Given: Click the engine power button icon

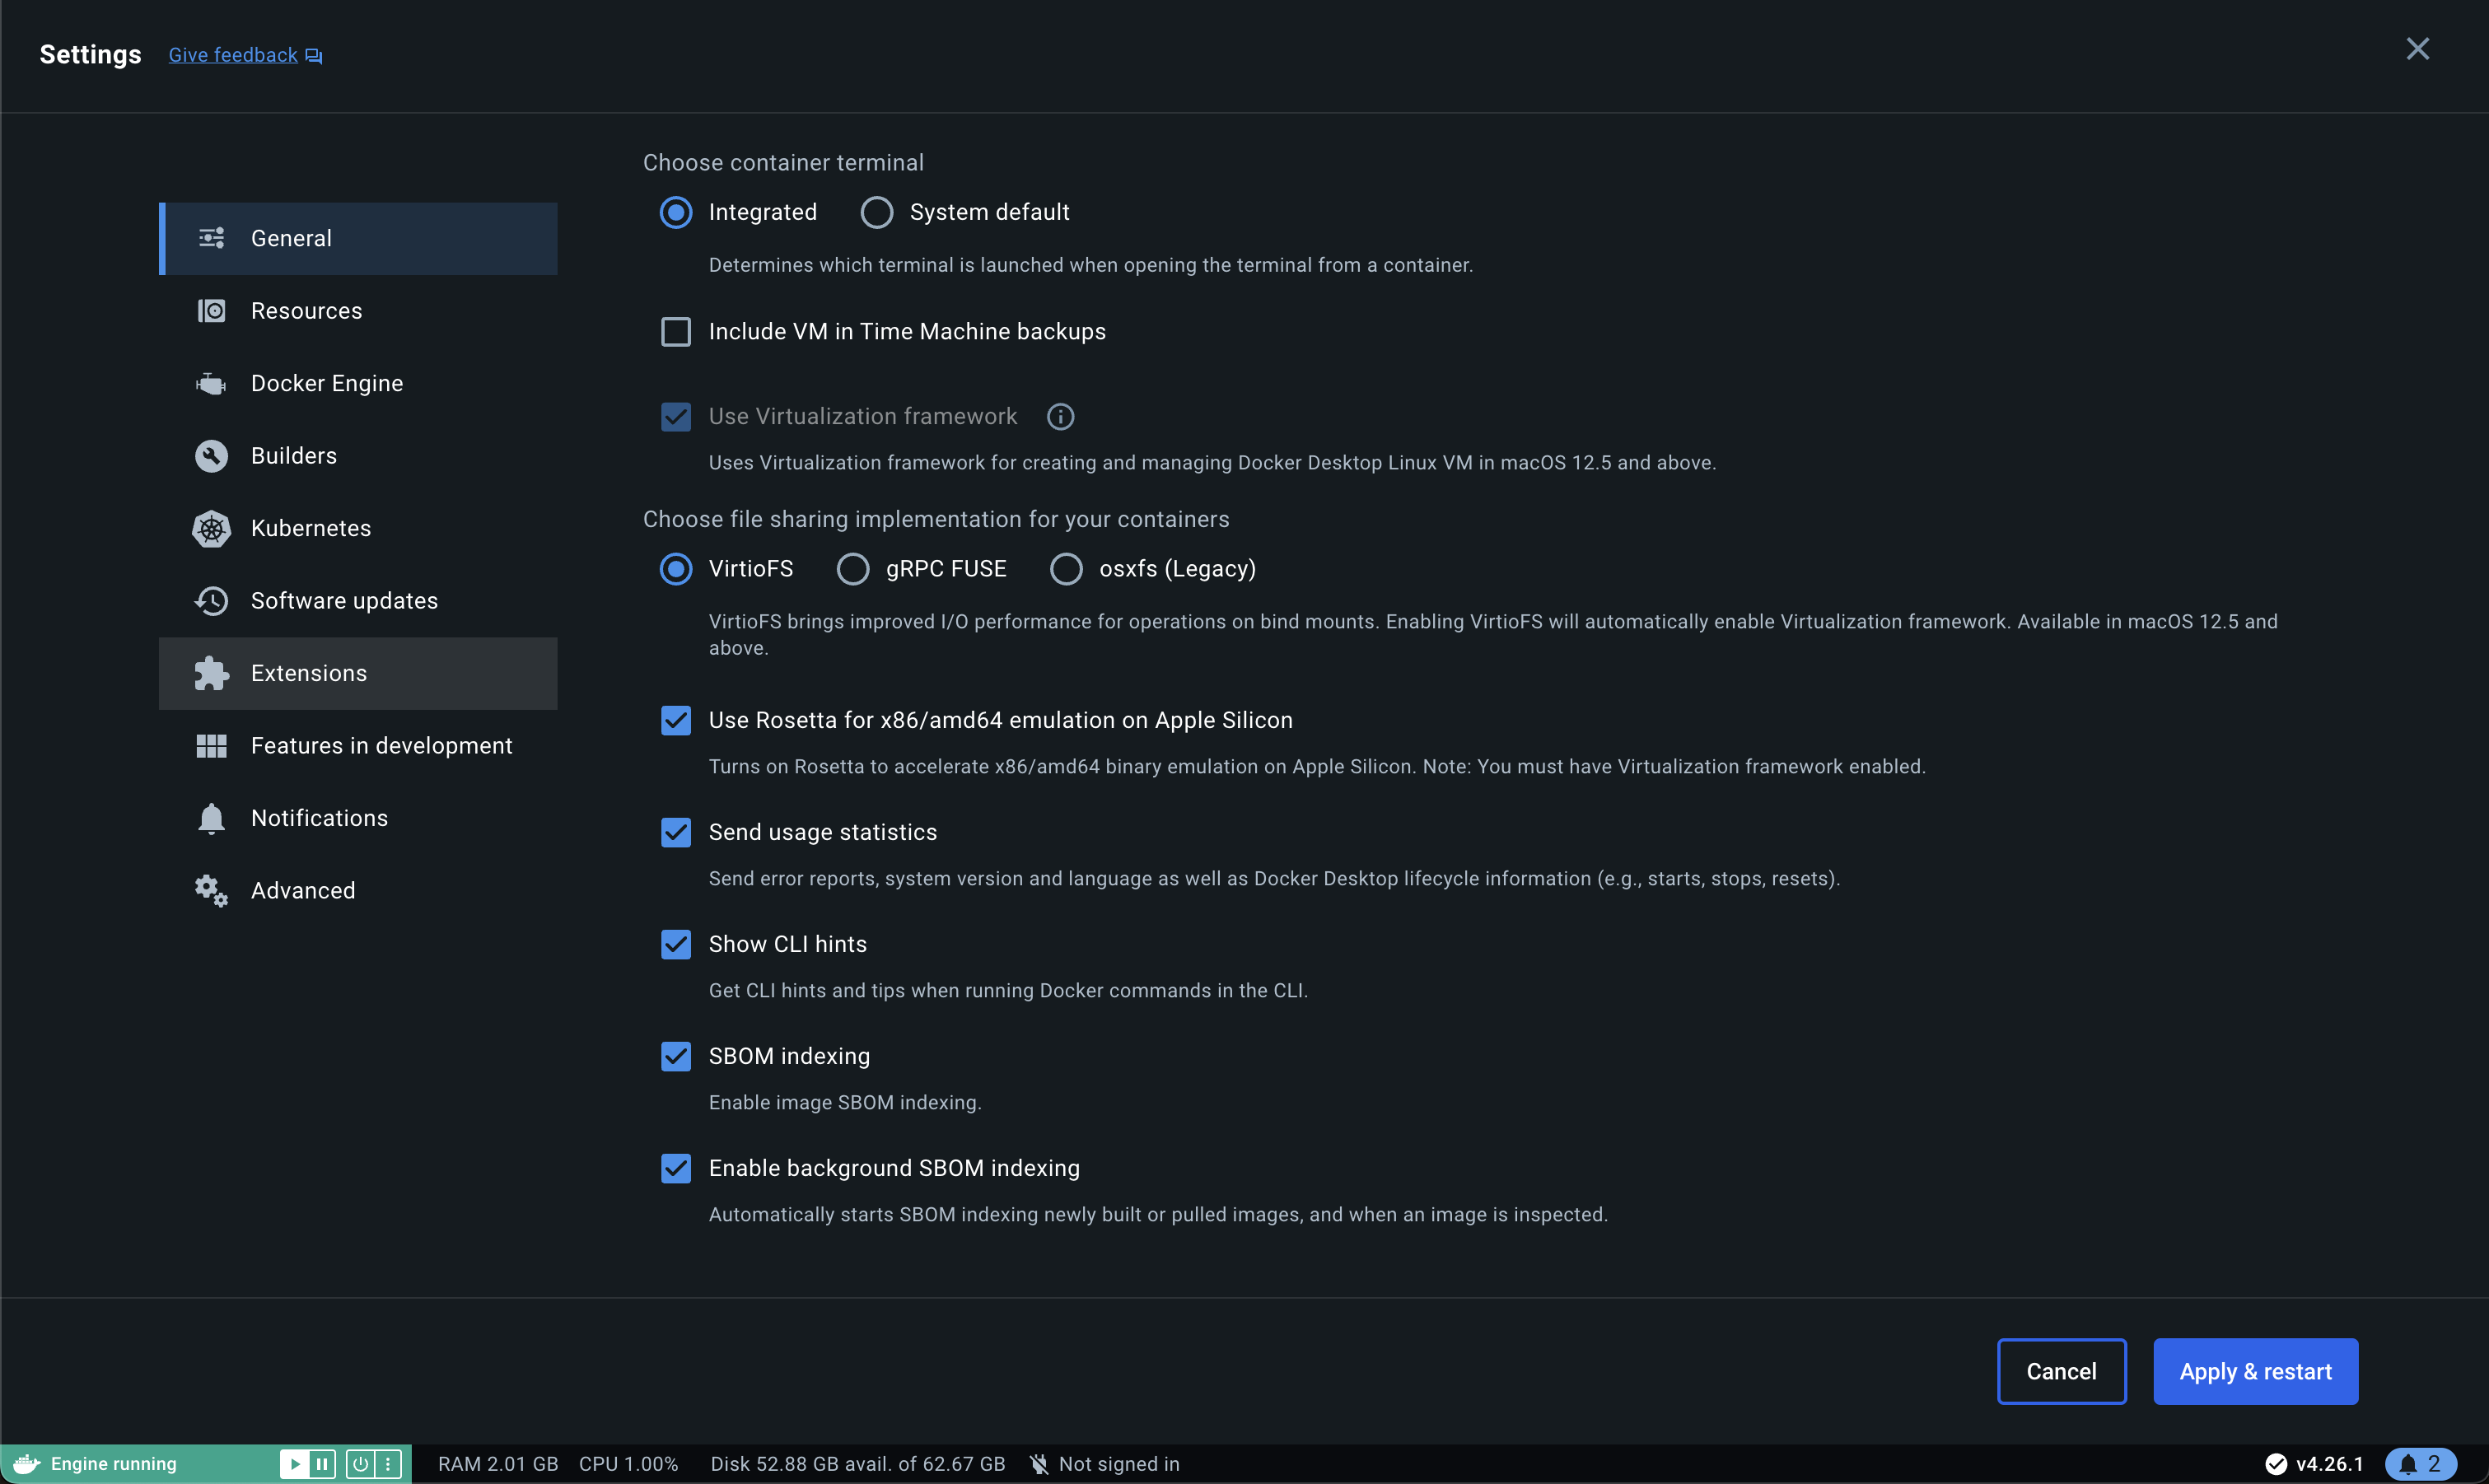Looking at the screenshot, I should [x=360, y=1464].
